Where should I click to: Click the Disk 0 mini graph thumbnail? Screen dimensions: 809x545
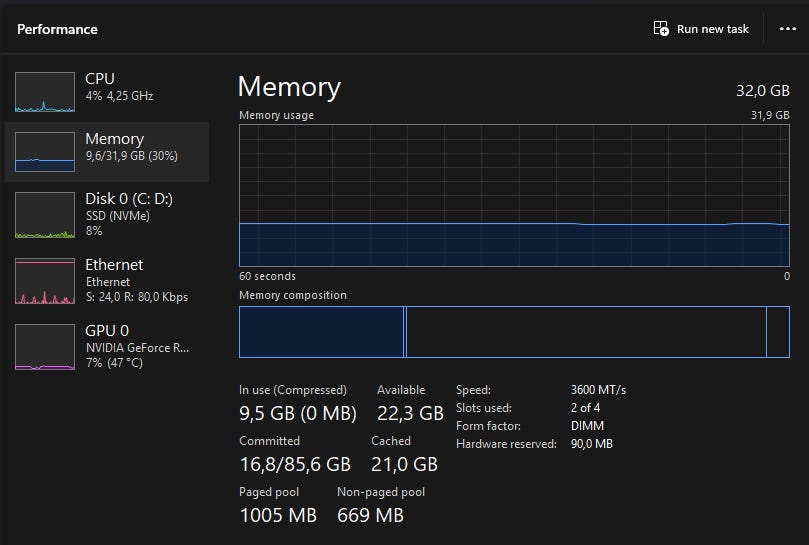[45, 215]
